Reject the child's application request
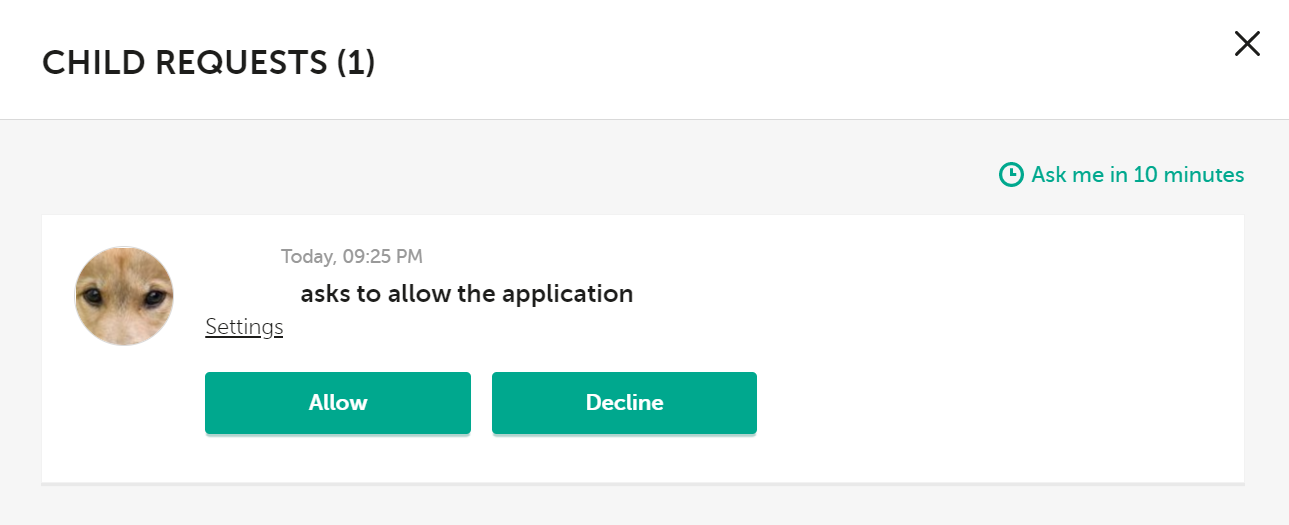The height and width of the screenshot is (525, 1289). [624, 403]
